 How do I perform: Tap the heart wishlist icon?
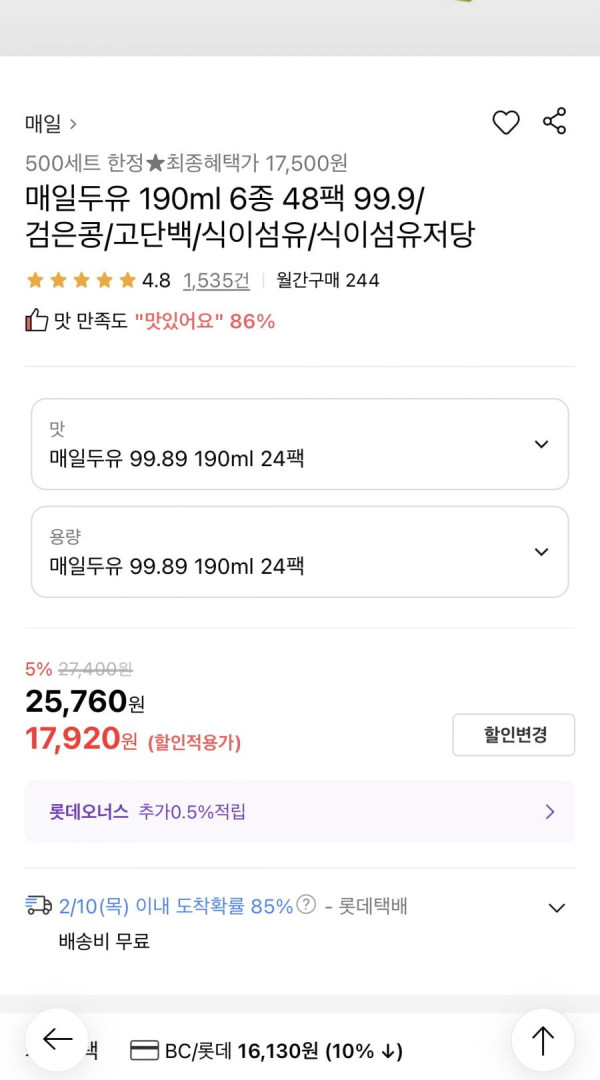(506, 123)
